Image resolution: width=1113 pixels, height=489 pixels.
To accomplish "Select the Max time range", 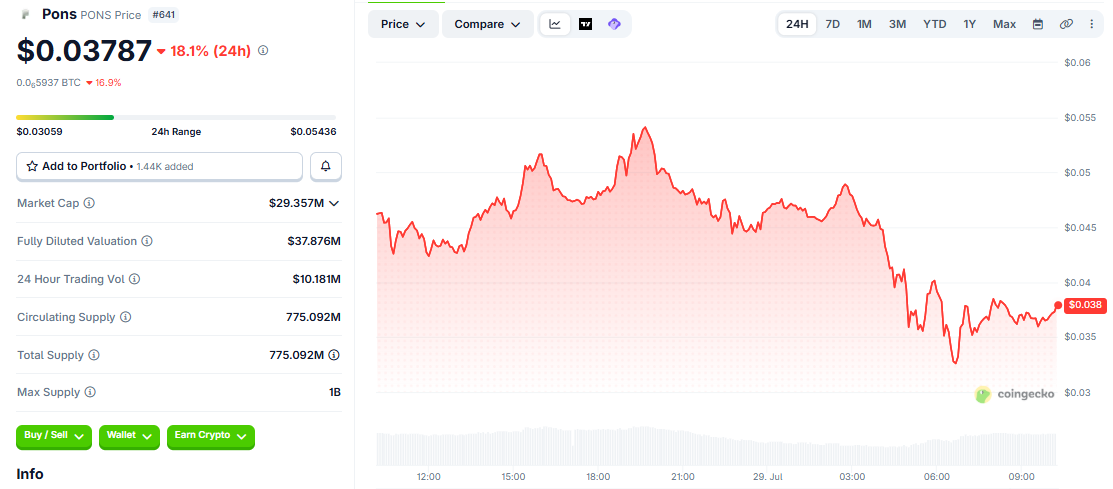I will tap(1004, 24).
